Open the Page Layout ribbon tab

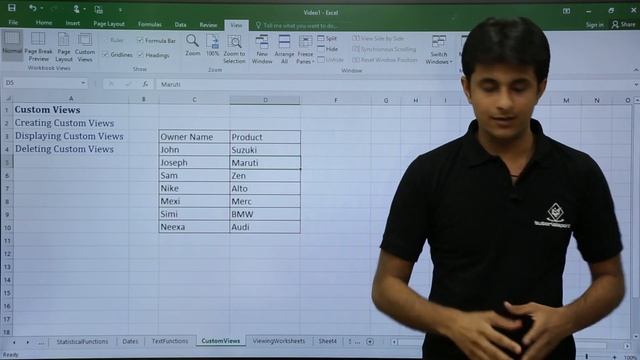tap(109, 24)
